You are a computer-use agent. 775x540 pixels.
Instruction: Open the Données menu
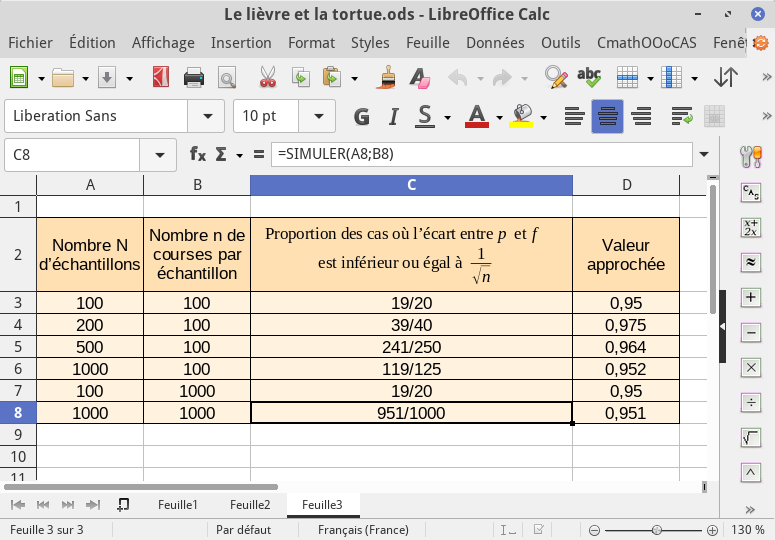pos(495,43)
